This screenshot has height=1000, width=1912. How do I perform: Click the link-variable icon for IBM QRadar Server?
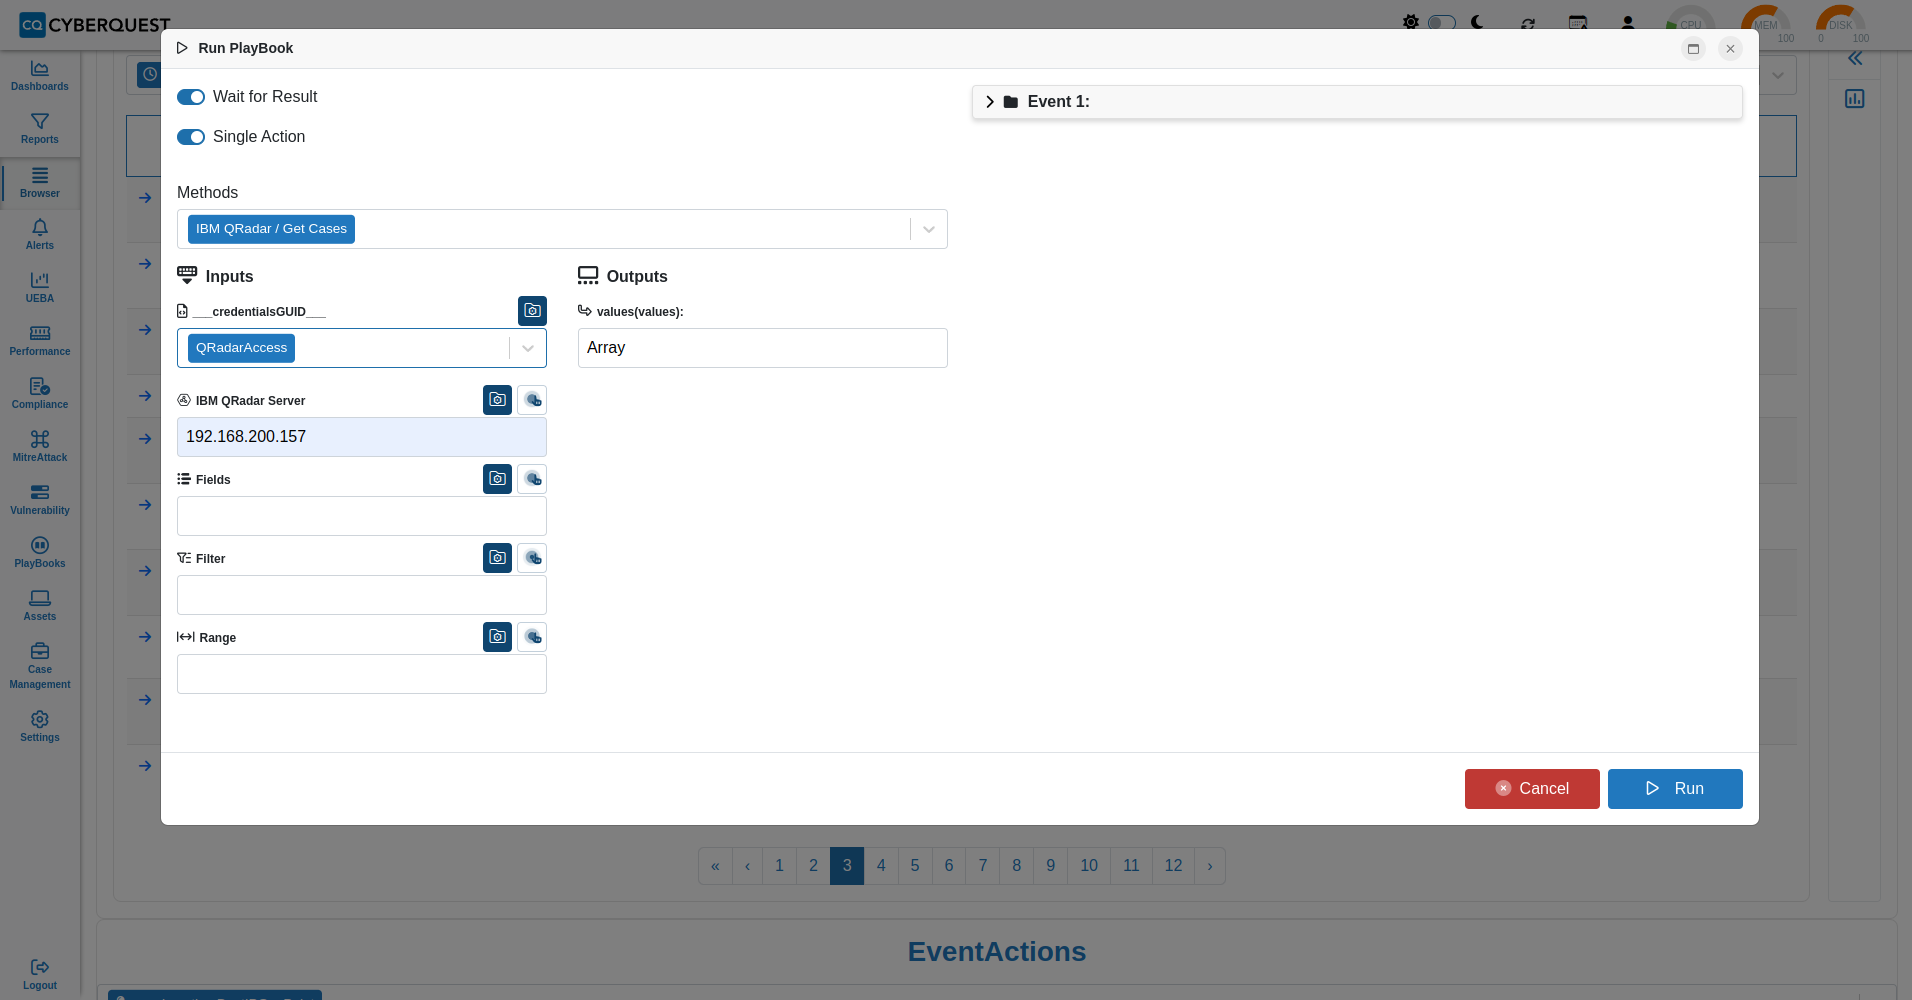[x=532, y=400]
